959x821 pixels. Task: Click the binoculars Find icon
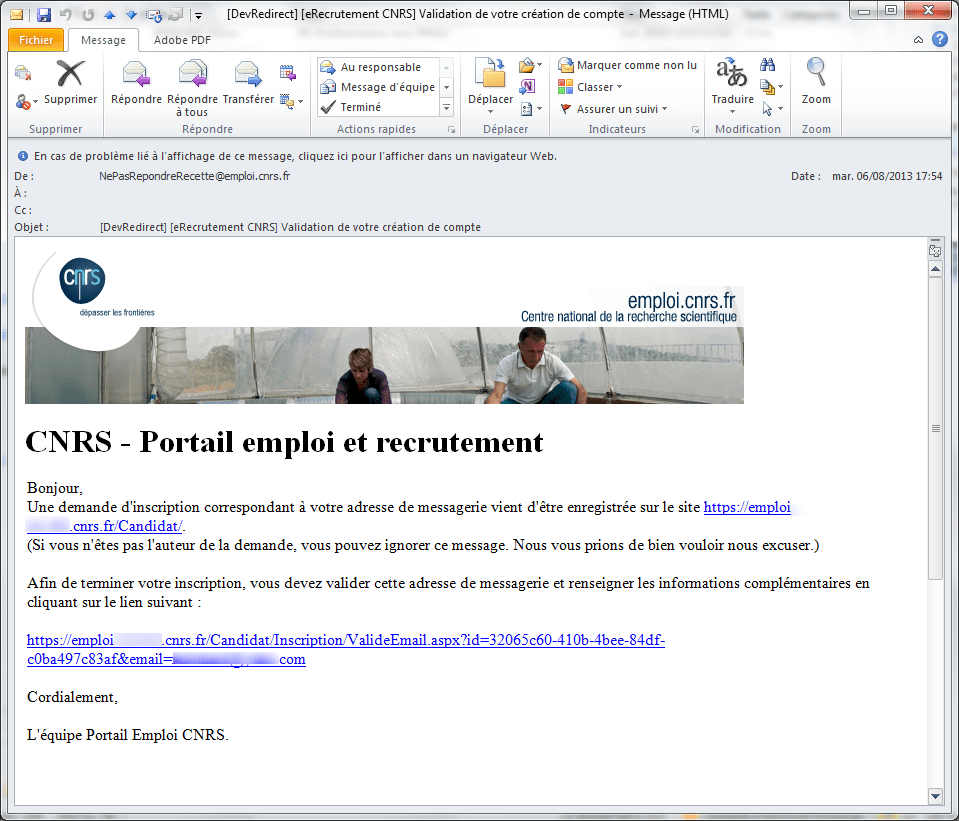pos(768,65)
